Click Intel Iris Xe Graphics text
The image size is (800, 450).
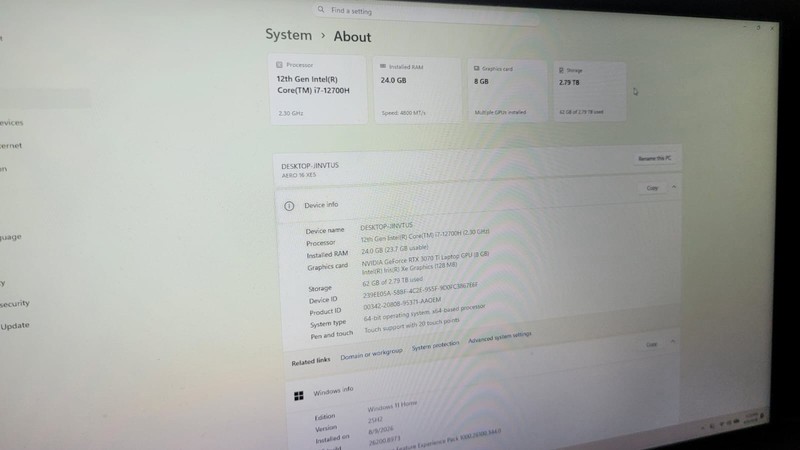coord(409,268)
